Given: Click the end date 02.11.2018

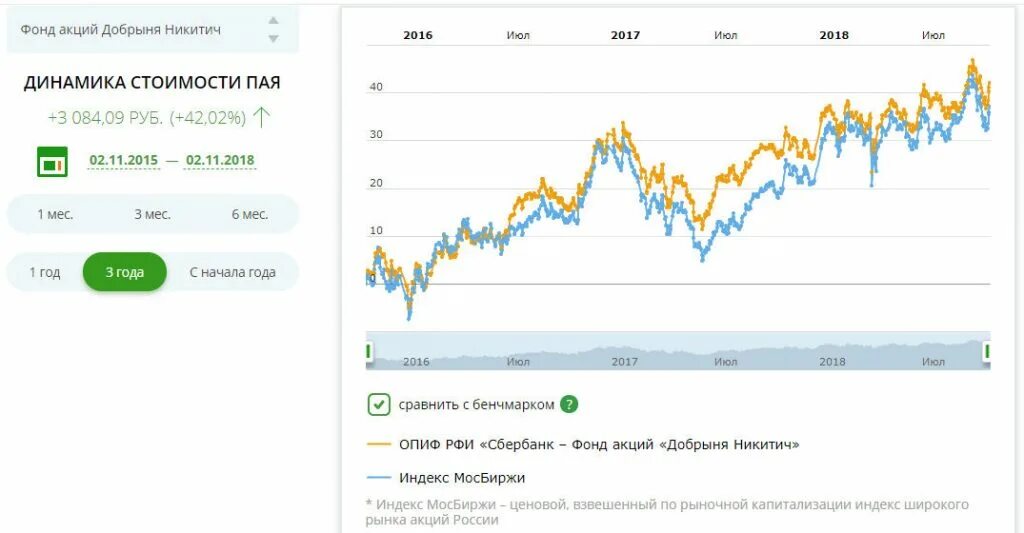Looking at the screenshot, I should tap(220, 160).
